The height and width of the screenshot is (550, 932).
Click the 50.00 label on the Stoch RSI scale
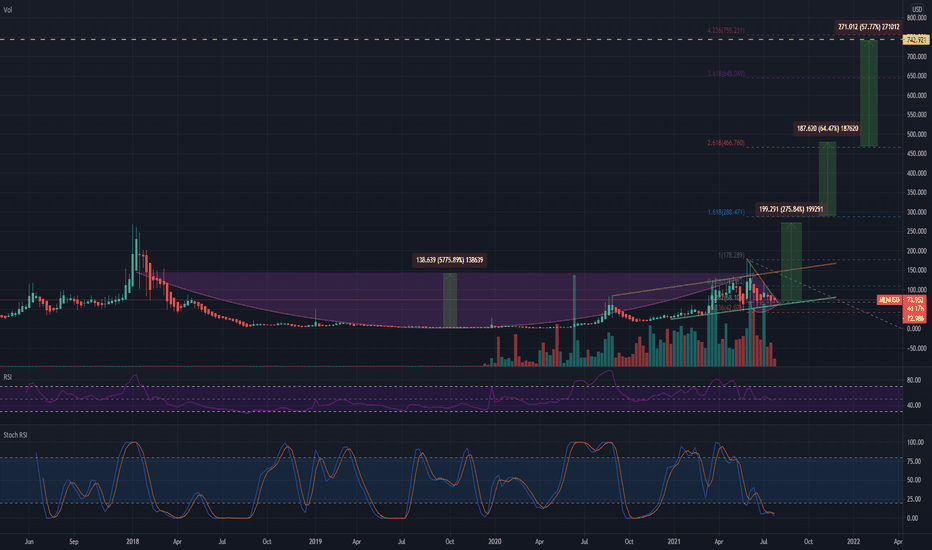[x=914, y=480]
